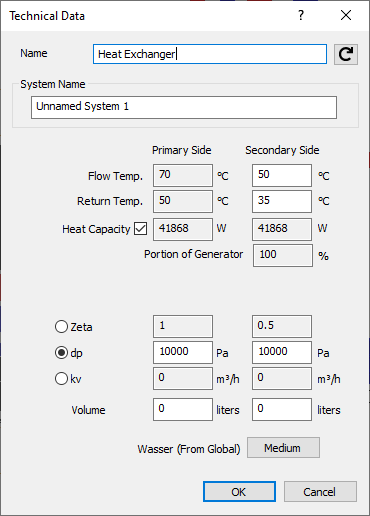This screenshot has width=370, height=516.
Task: Click secondary dp field 10000 Pa
Action: (x=282, y=352)
